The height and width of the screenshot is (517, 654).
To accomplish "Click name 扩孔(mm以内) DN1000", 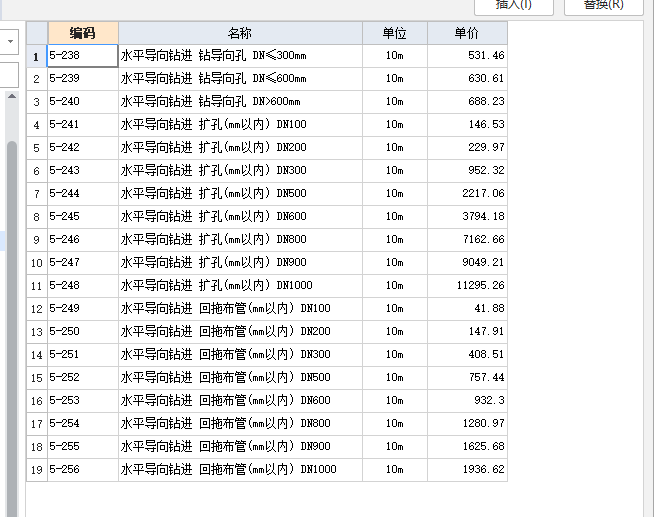I will (x=241, y=286).
